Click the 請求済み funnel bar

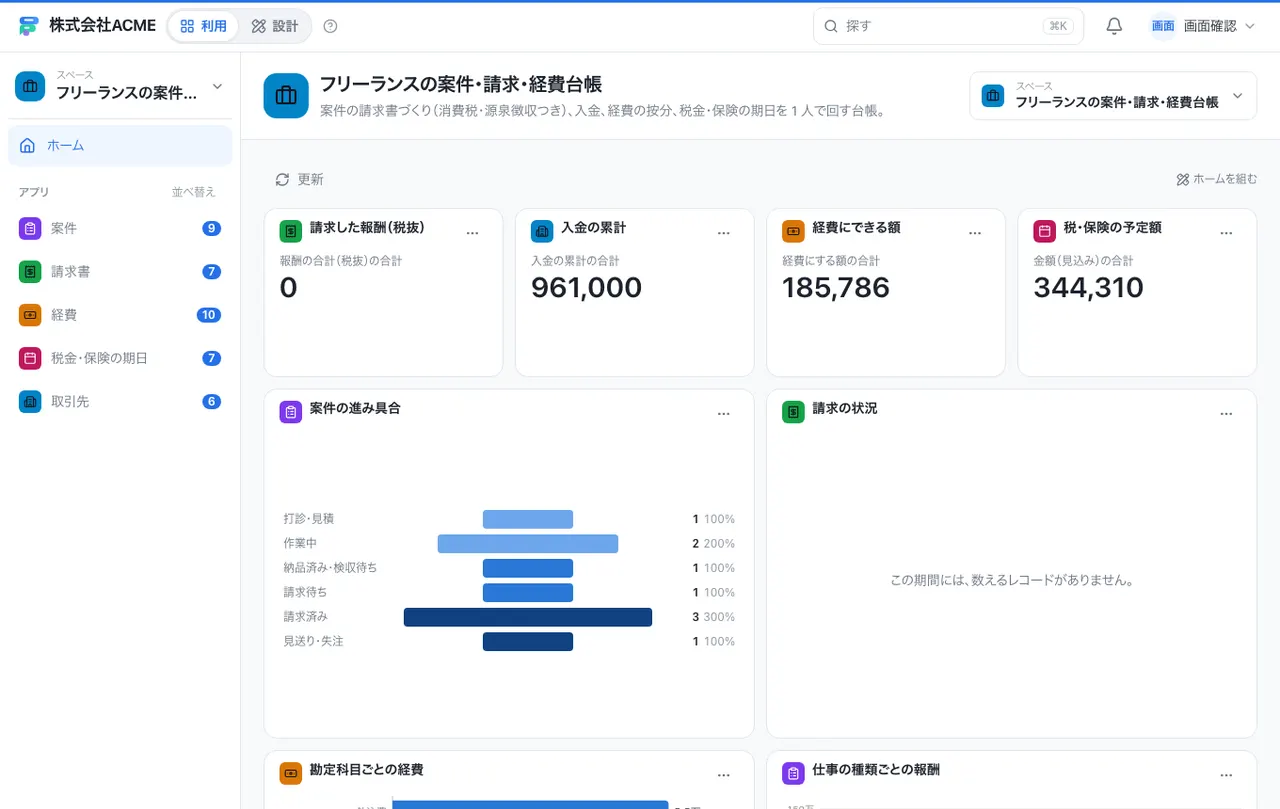coord(528,617)
